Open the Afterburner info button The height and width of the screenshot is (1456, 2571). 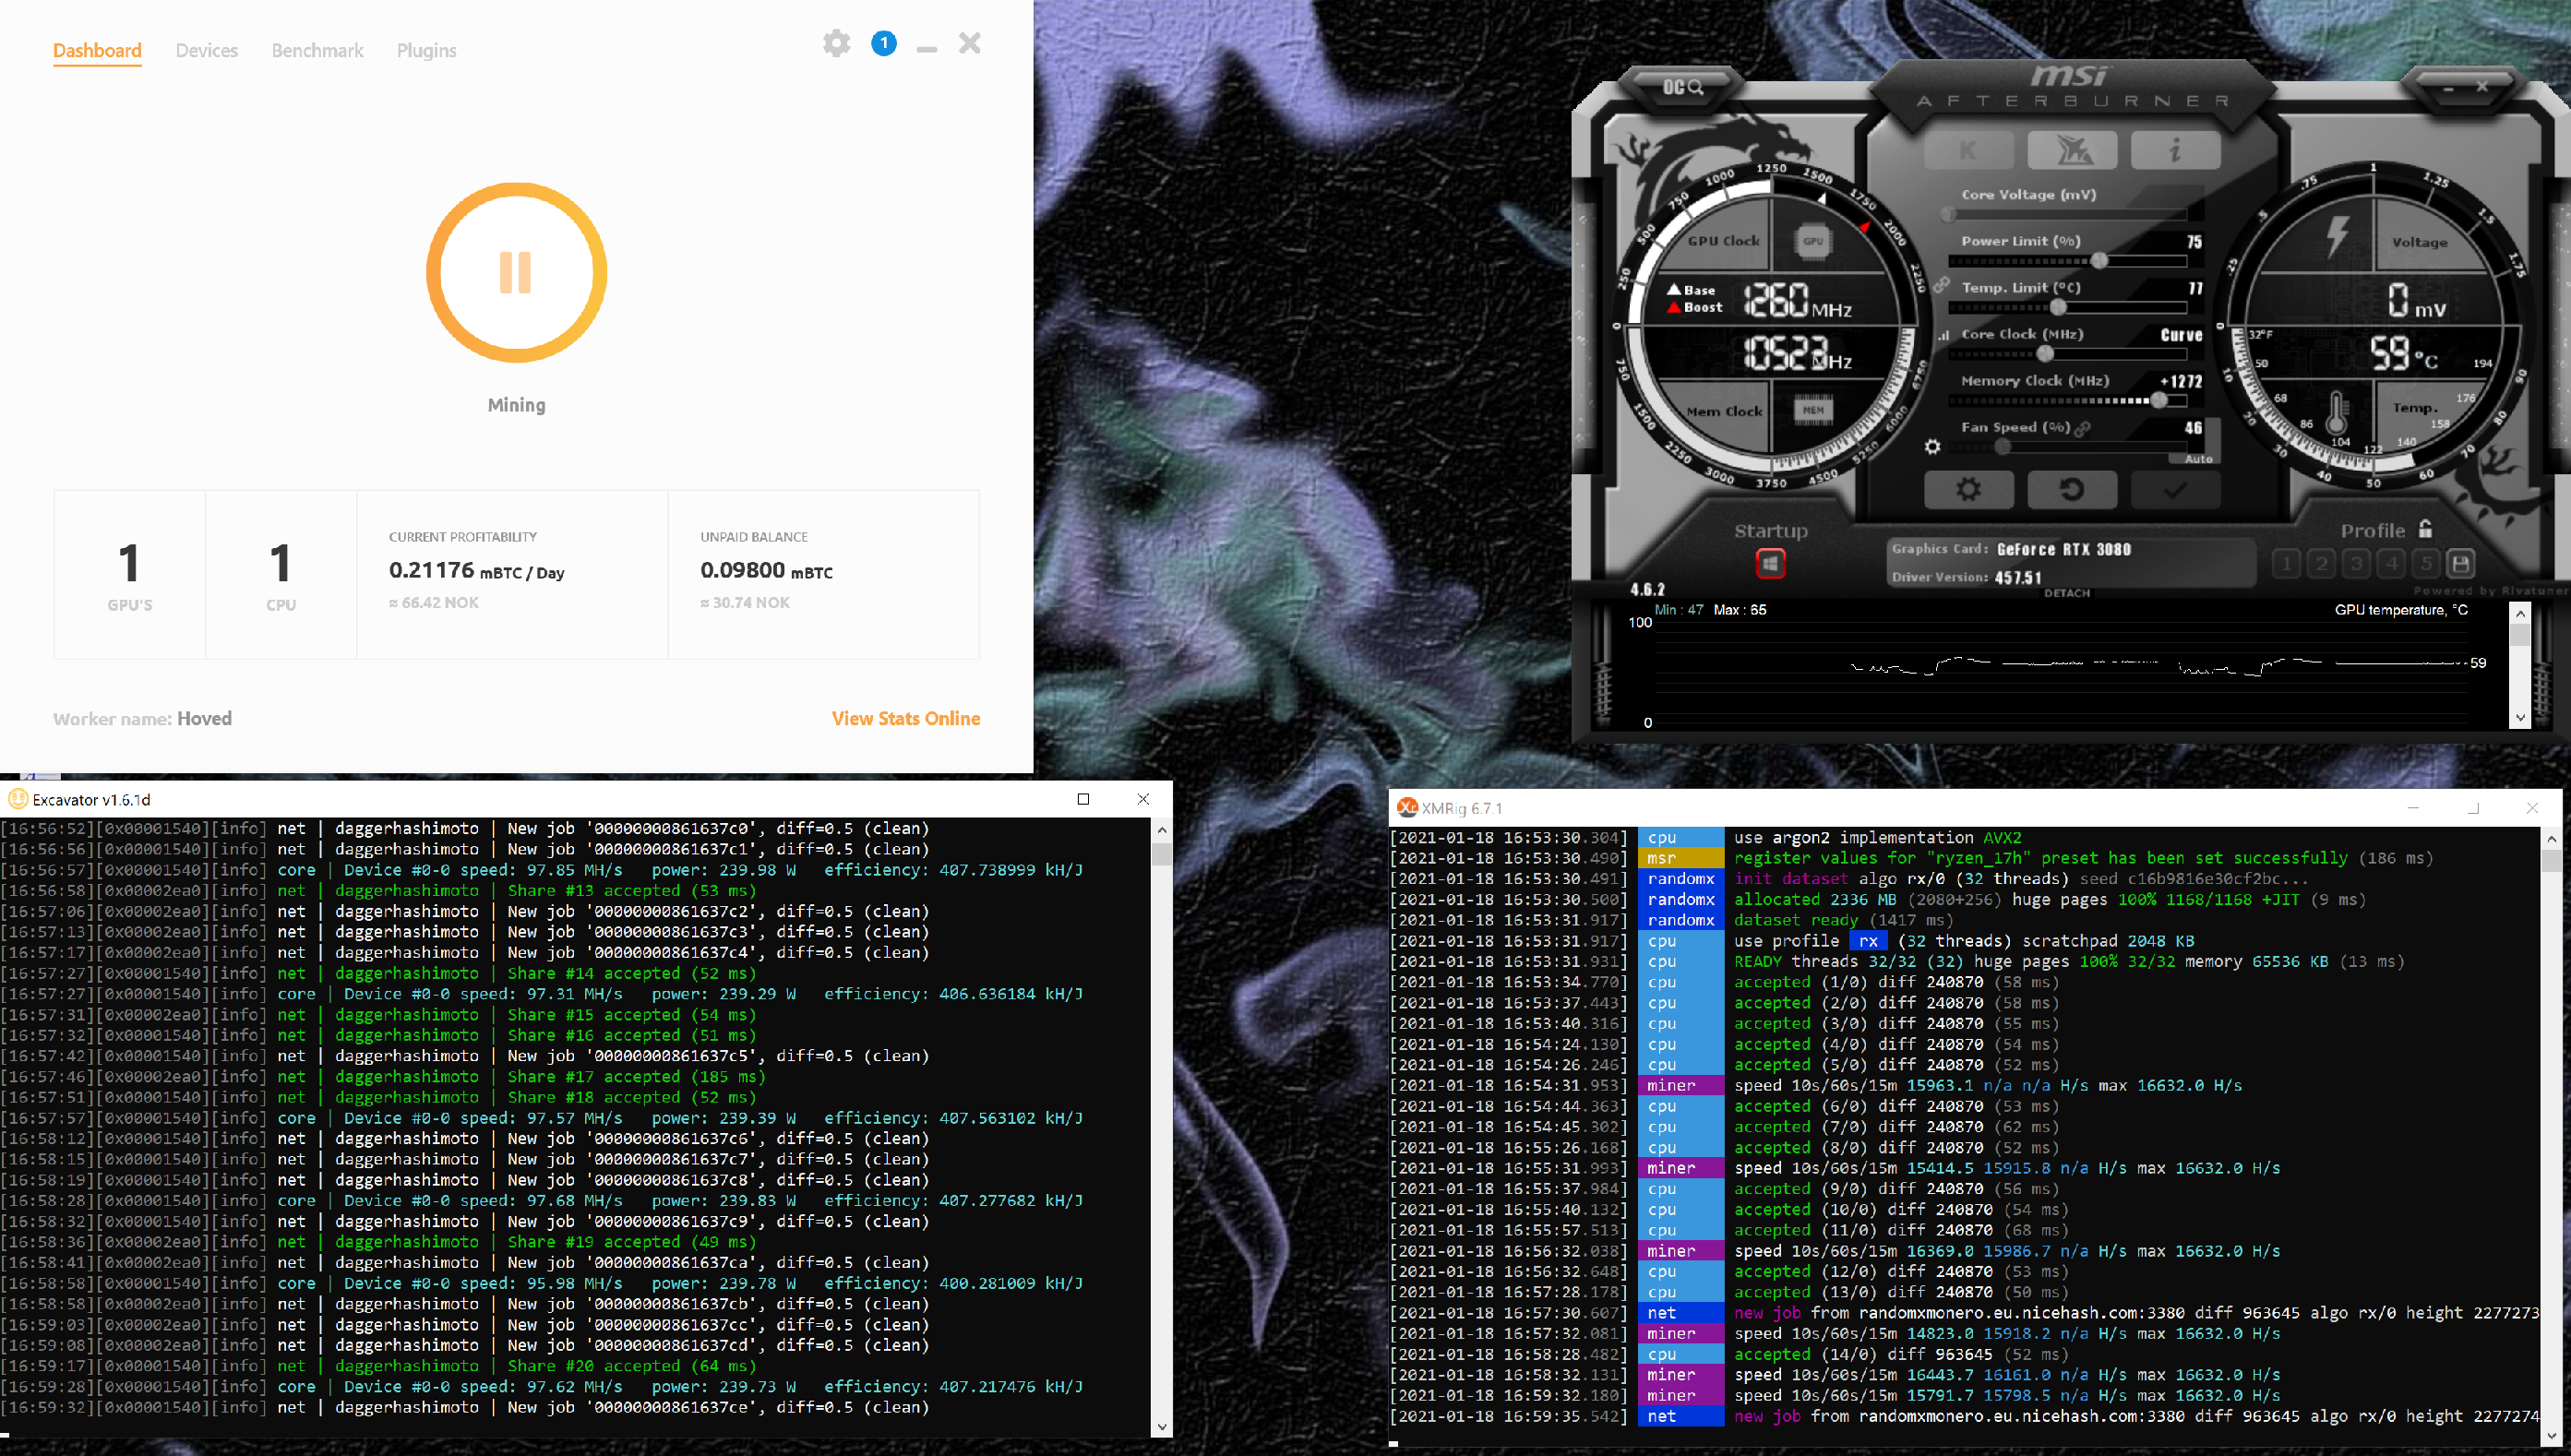click(2175, 150)
